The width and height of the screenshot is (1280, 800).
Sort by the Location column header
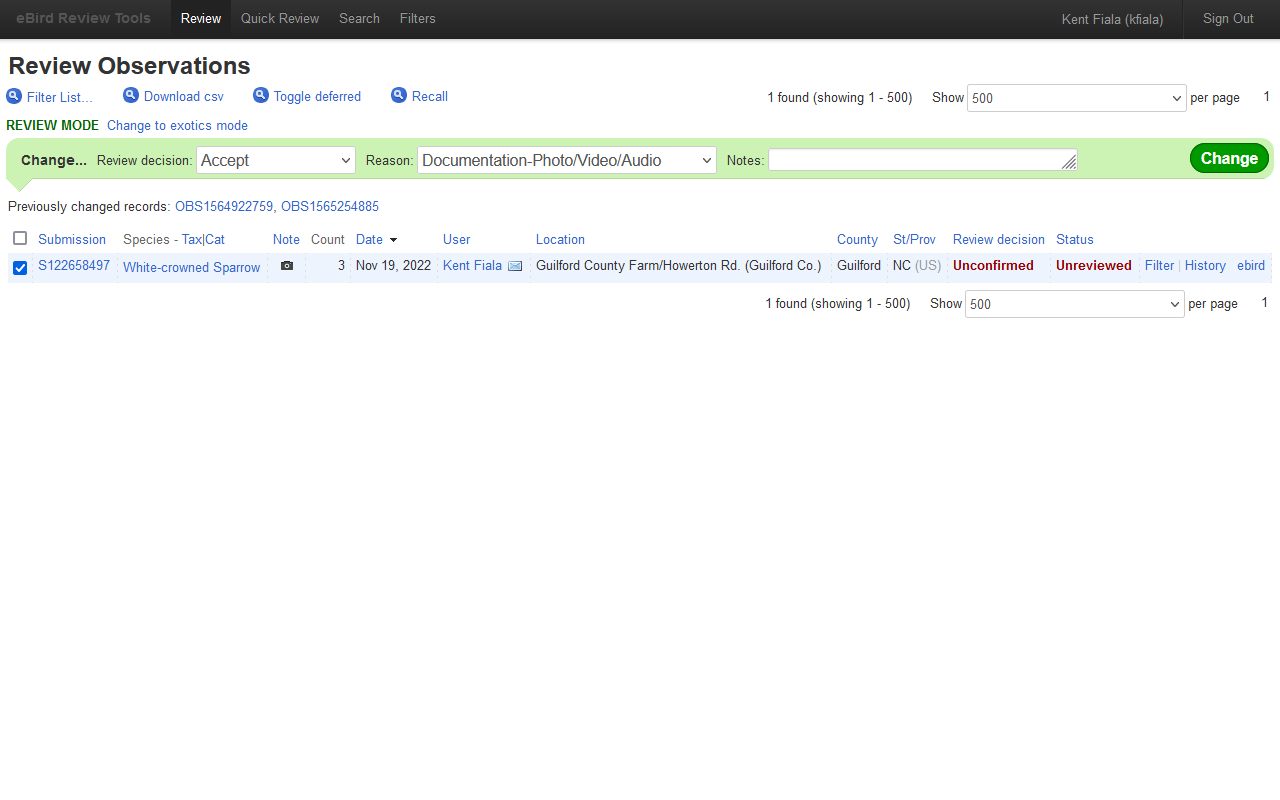click(560, 240)
